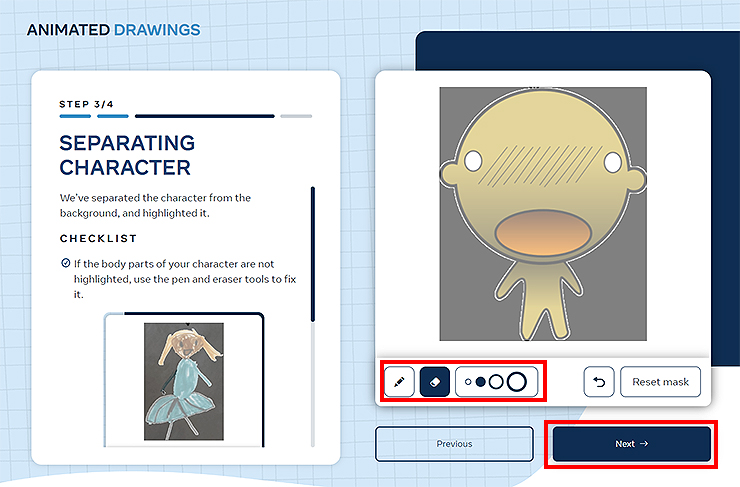The width and height of the screenshot is (740, 487).
Task: Choose the smallest brush size circle
Action: tap(468, 382)
